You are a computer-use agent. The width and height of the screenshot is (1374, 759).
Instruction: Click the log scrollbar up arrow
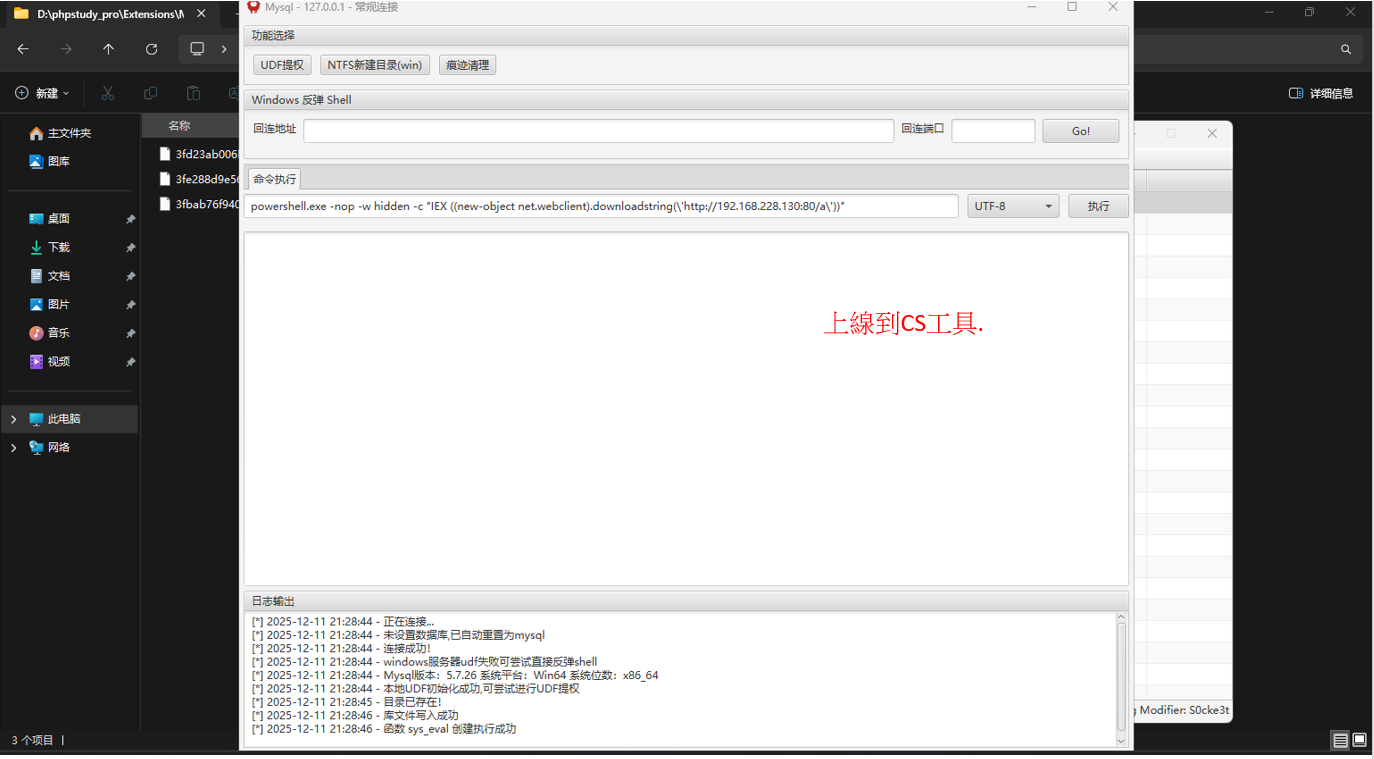1121,618
